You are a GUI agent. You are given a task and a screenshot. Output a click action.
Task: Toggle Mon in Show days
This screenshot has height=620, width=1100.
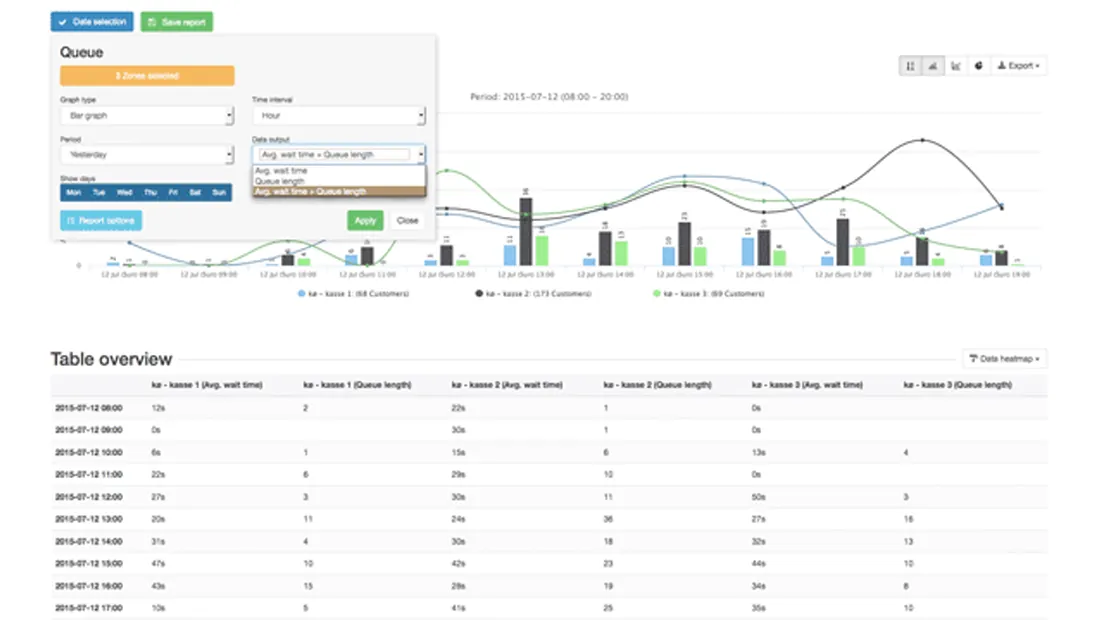coord(74,192)
